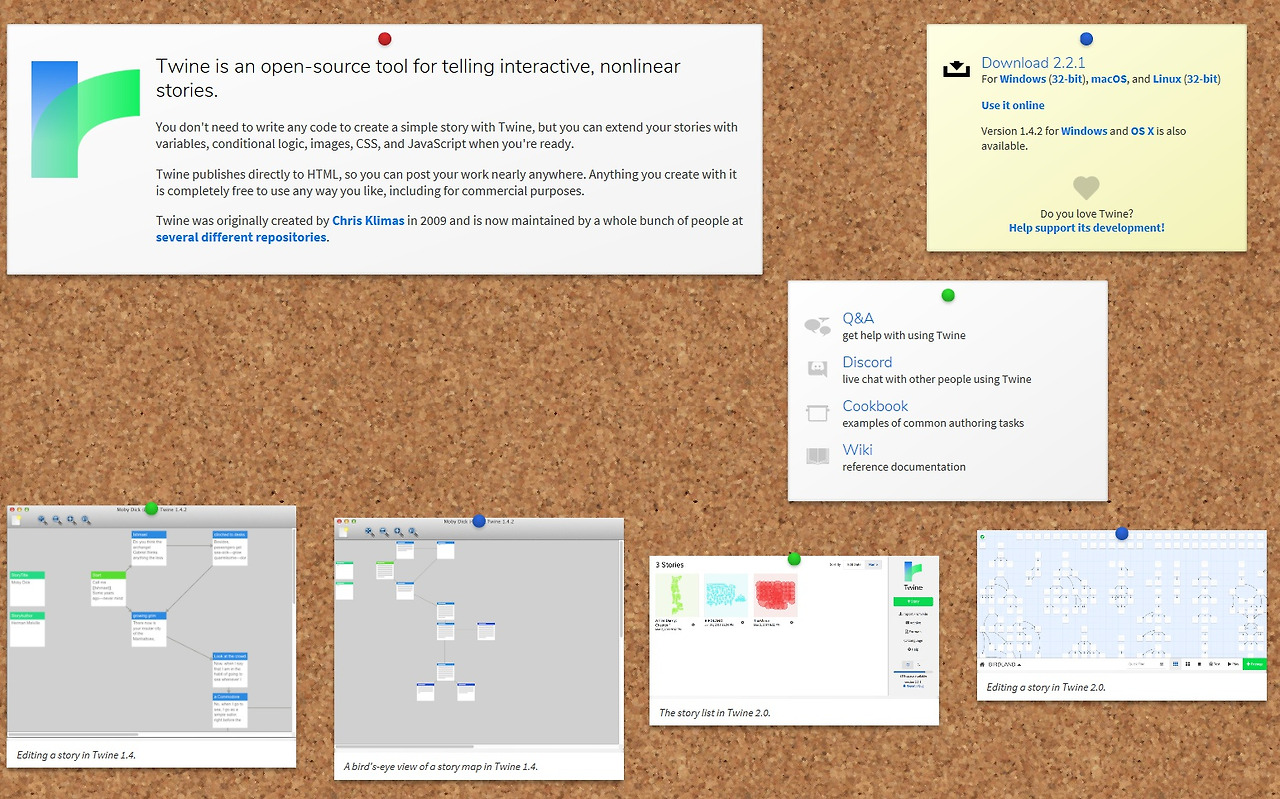The width and height of the screenshot is (1280, 799).
Task: Click the paragraph starting 'Twine publishes directly to HTML'
Action: (446, 183)
